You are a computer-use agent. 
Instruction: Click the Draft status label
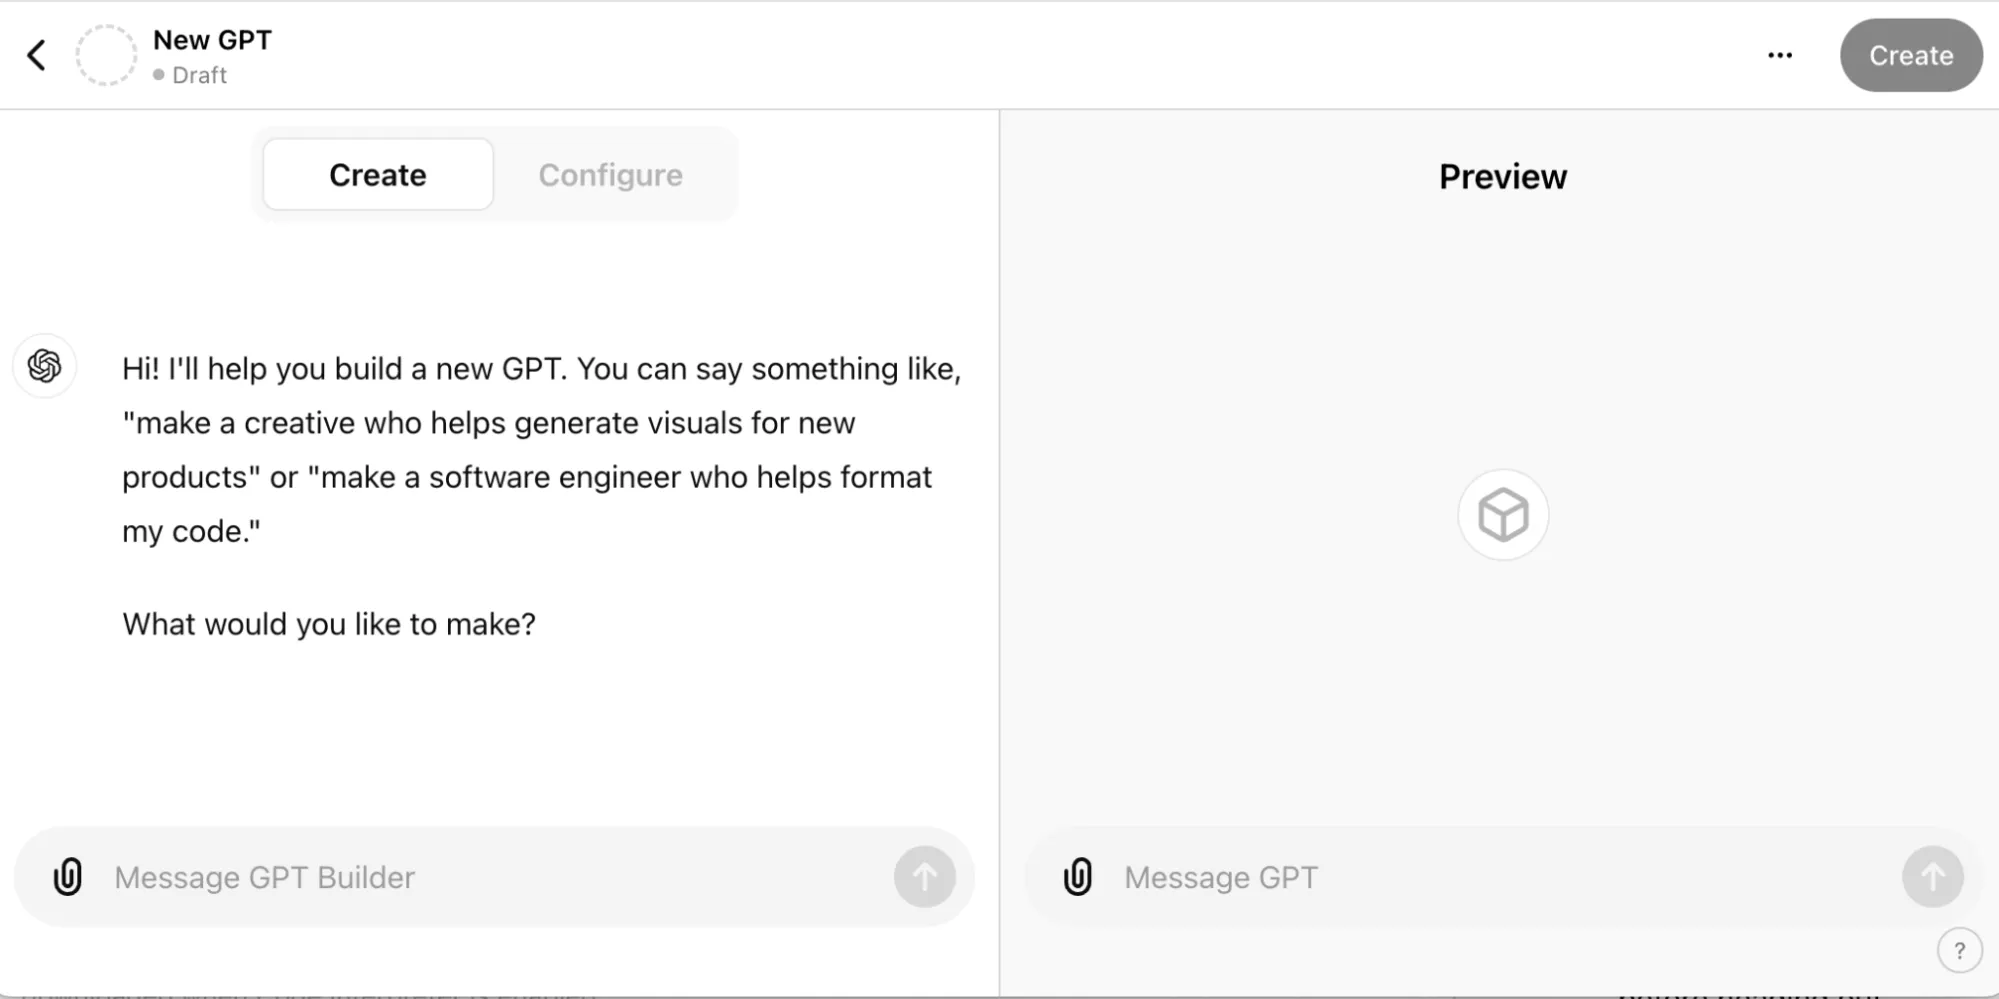coord(198,74)
